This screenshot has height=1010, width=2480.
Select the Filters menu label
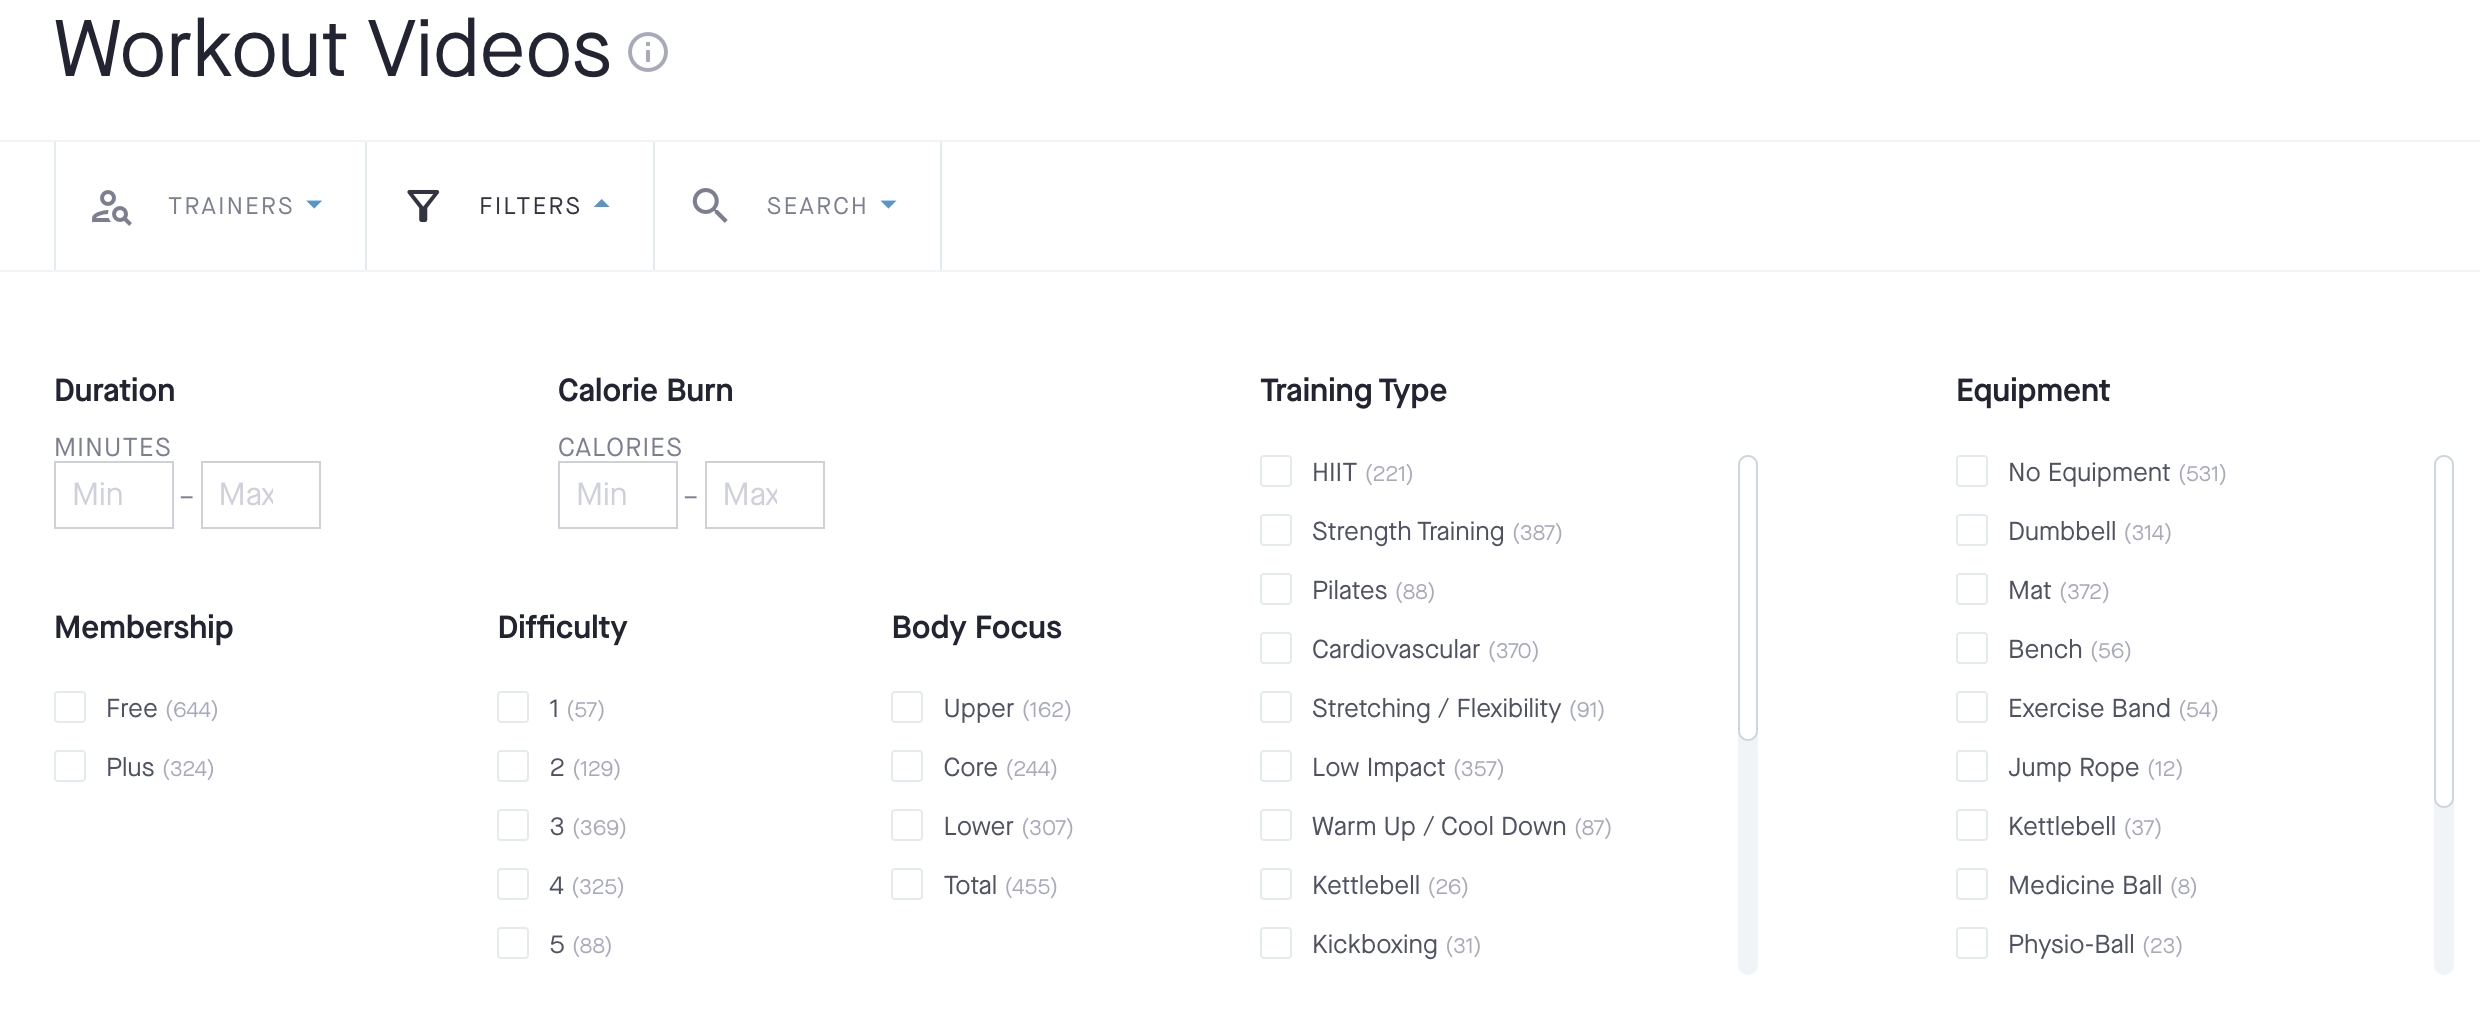coord(530,206)
